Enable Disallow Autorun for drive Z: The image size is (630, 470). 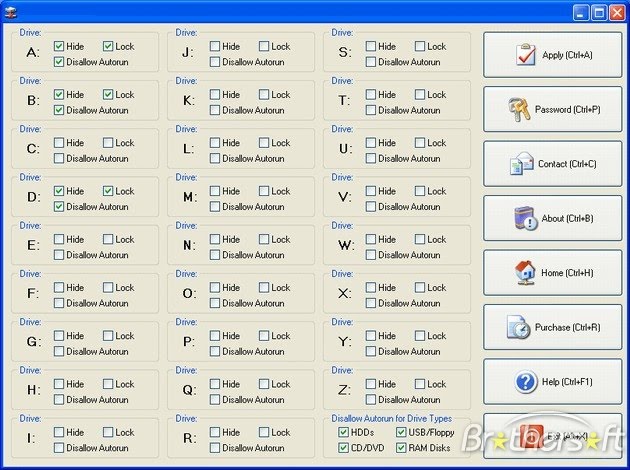coord(370,399)
